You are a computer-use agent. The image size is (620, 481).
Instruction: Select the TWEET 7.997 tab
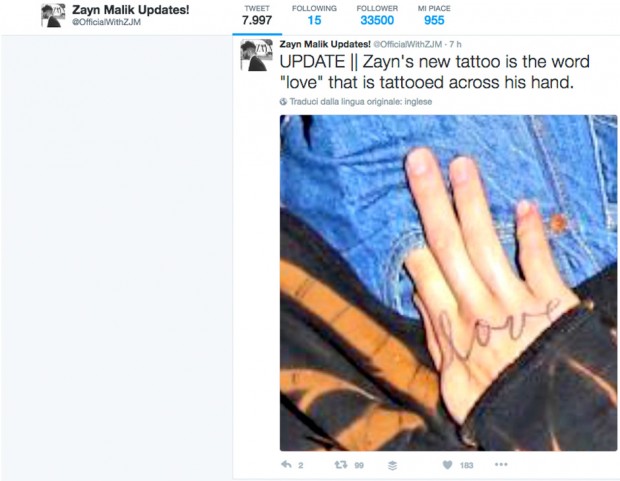[x=257, y=16]
